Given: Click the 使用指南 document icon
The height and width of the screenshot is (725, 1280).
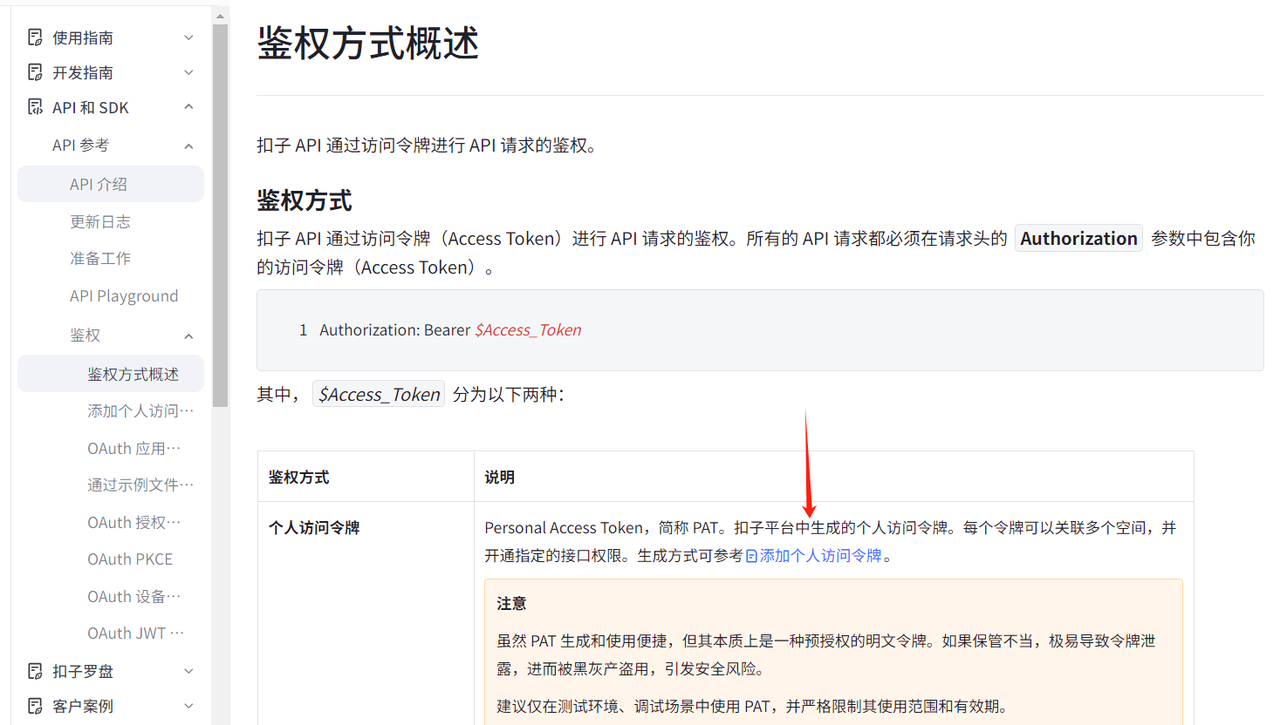Looking at the screenshot, I should coord(35,38).
